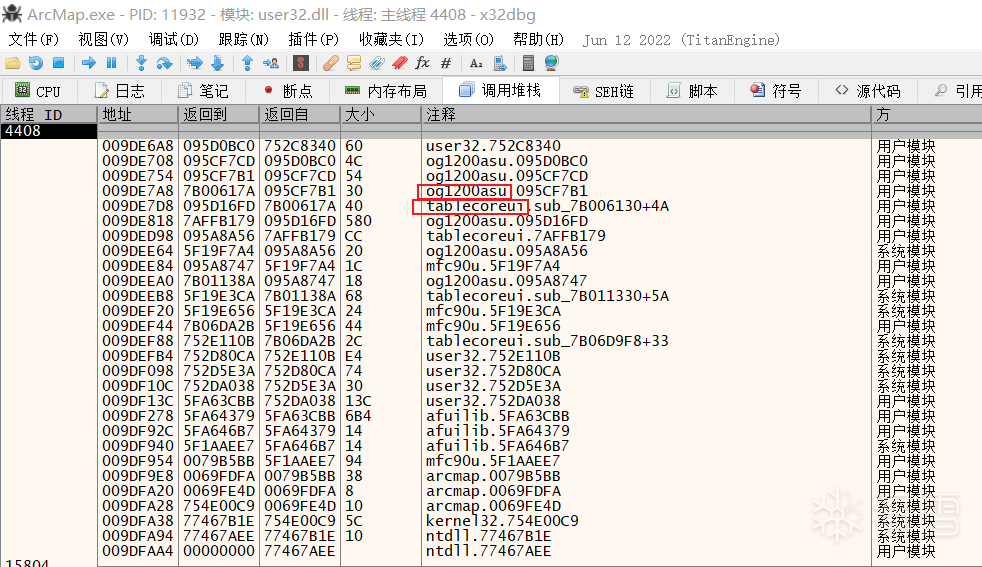This screenshot has width=982, height=567.
Task: Click the 大小 column header
Action: click(381, 115)
